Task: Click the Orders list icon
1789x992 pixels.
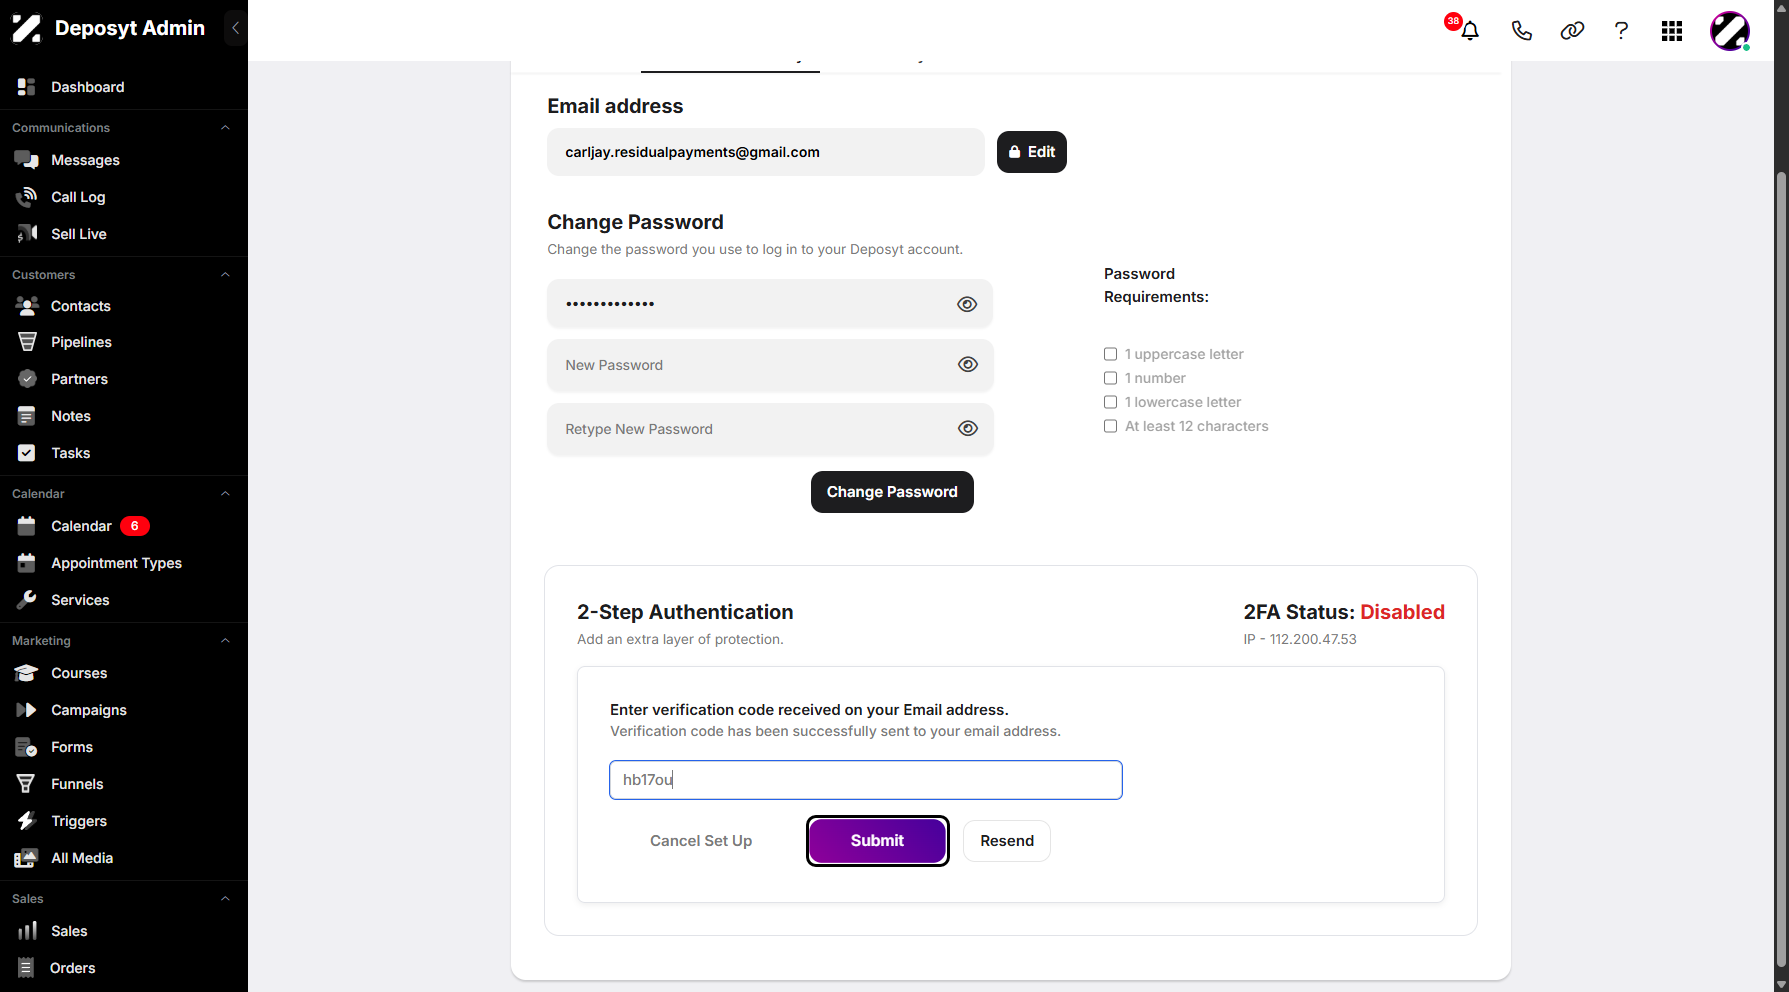Action: (27, 968)
